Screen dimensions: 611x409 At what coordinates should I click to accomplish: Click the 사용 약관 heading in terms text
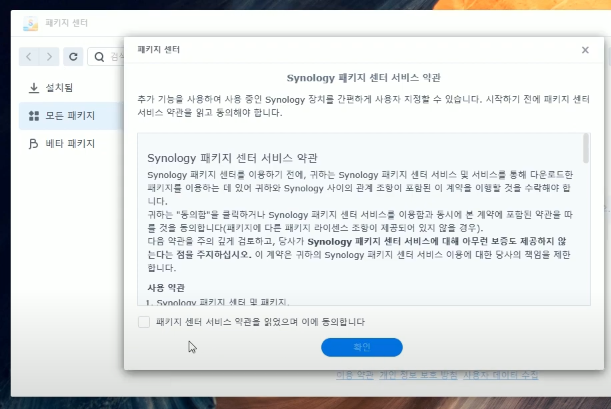tap(166, 288)
